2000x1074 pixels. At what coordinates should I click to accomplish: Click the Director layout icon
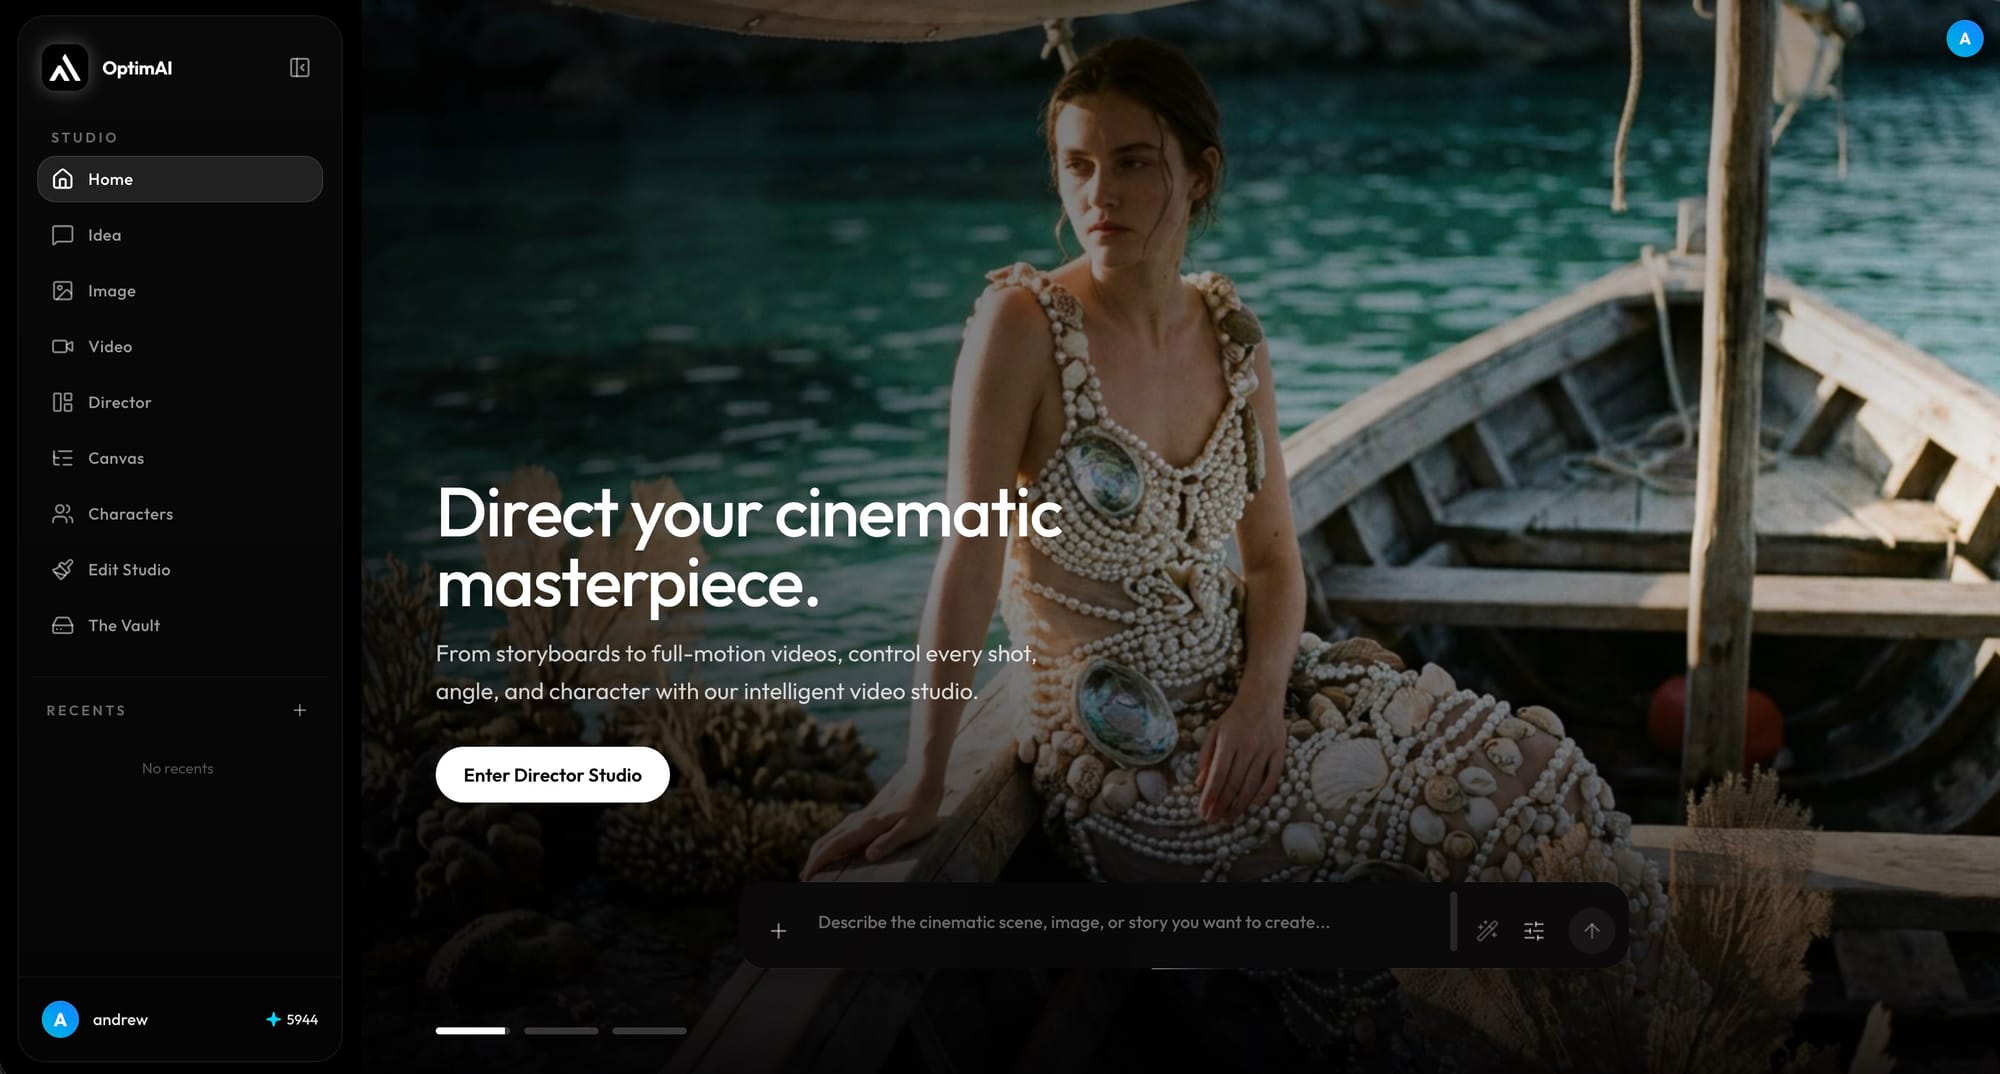63,402
